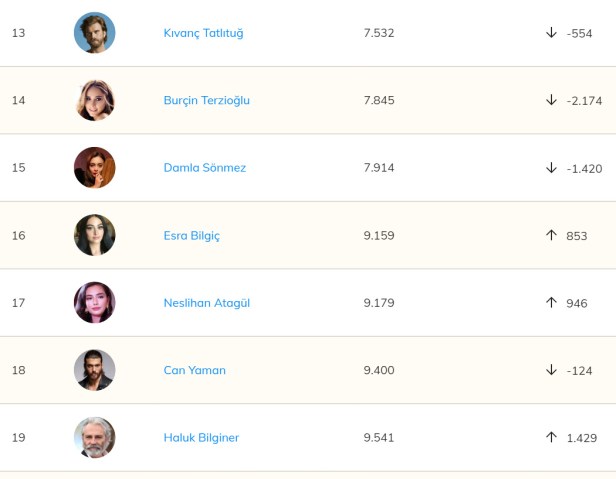
Task: Click Can Yaman's avatar thumbnail
Action: (95, 370)
